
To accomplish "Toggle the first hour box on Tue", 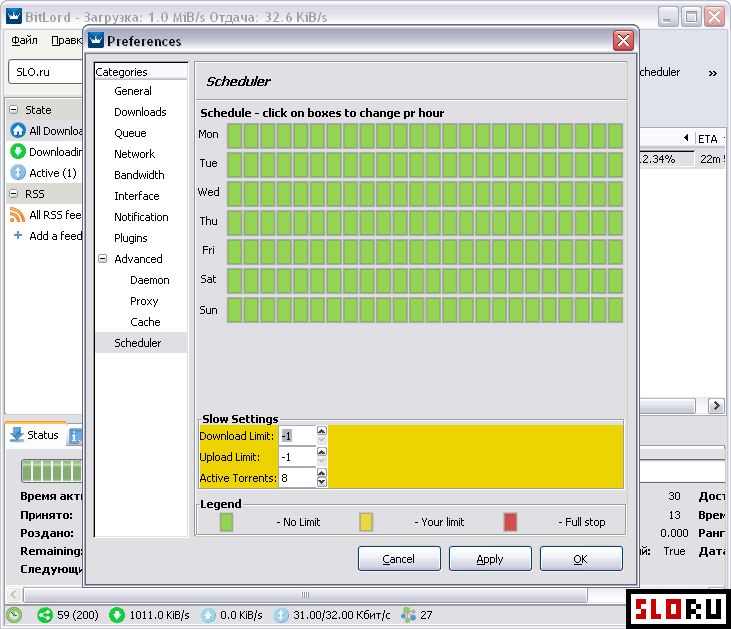I will coord(234,165).
